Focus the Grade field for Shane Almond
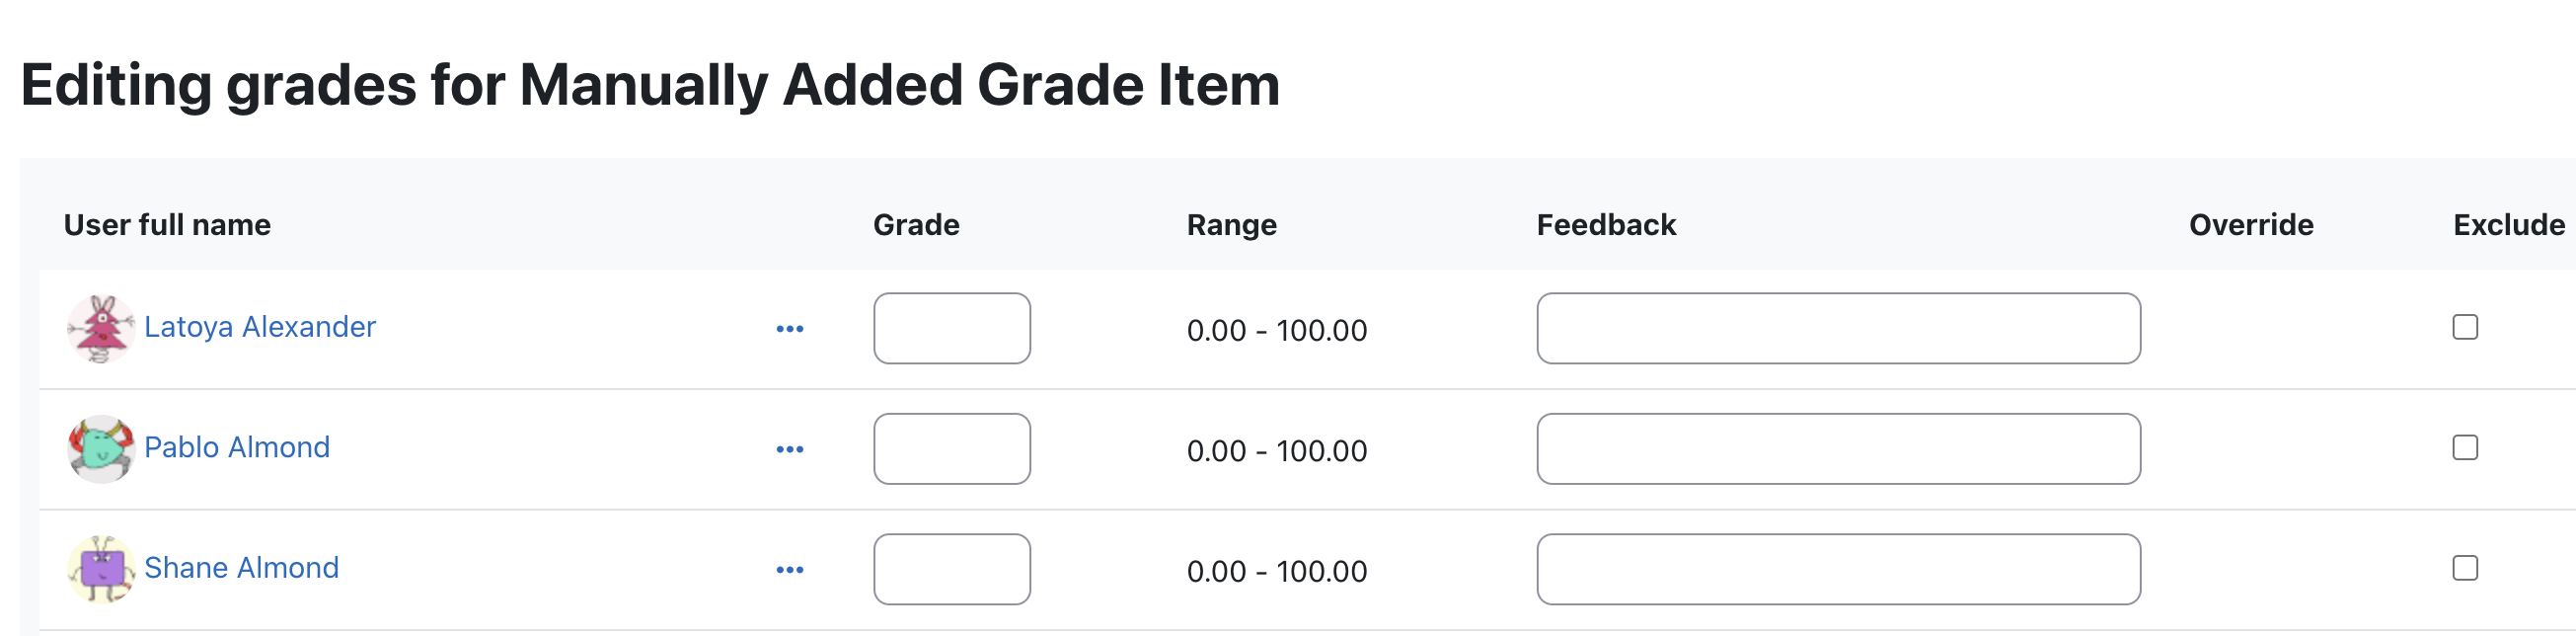 tap(952, 569)
